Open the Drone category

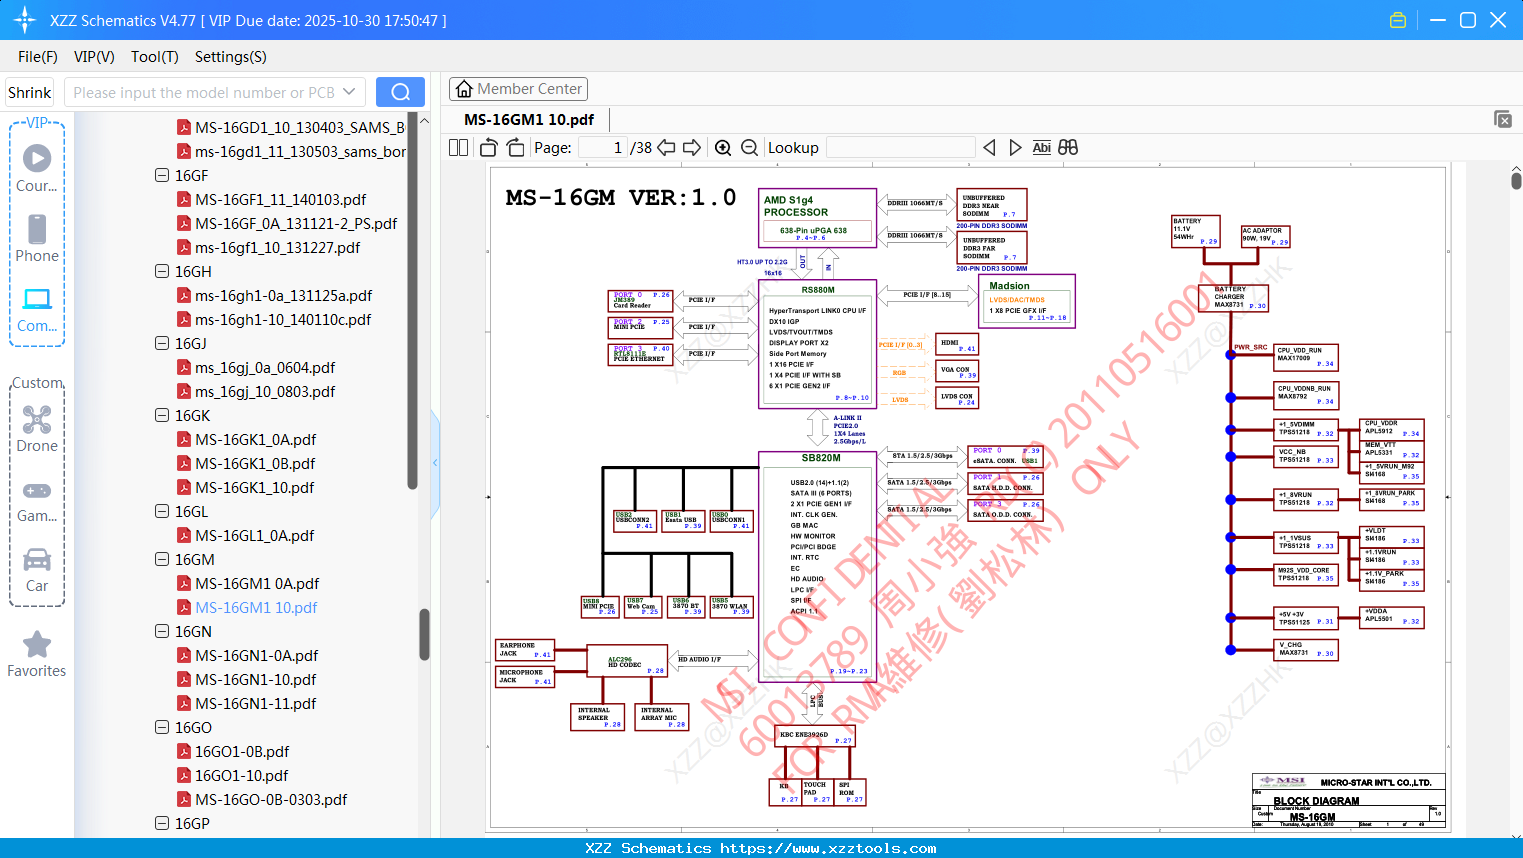point(37,429)
